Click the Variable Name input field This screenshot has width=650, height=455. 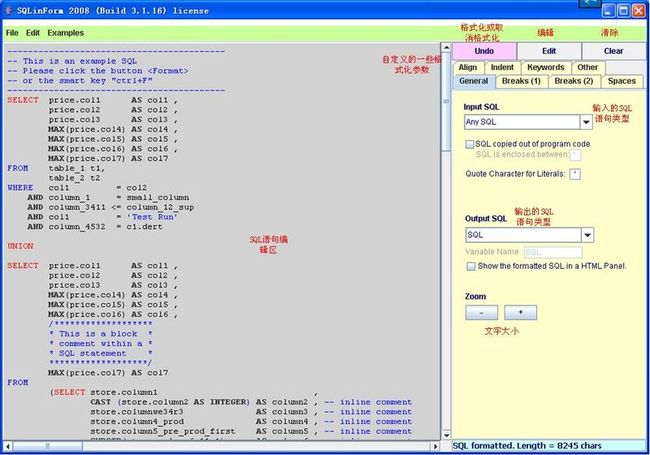553,252
